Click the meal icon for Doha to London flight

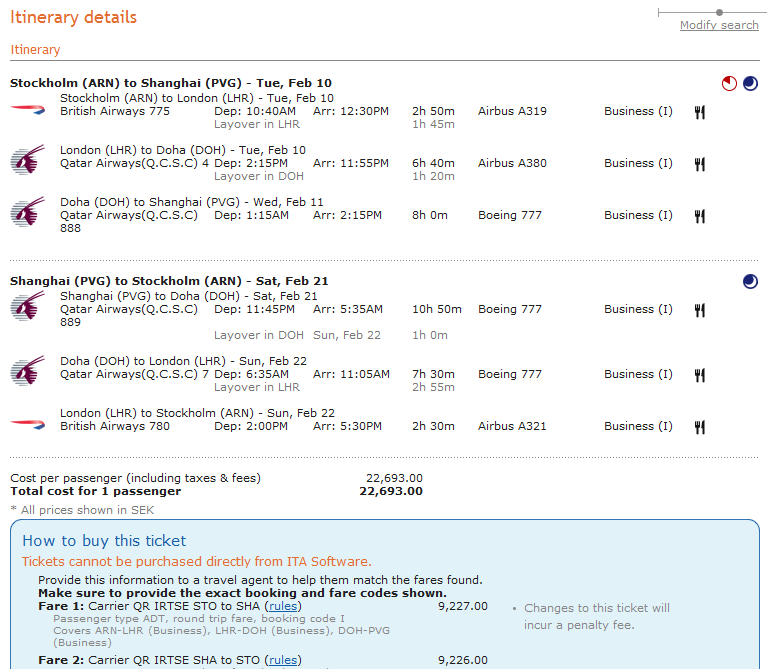coord(700,375)
